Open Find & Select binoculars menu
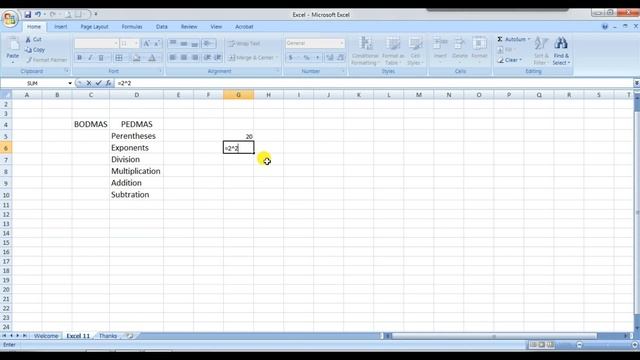 (561, 51)
